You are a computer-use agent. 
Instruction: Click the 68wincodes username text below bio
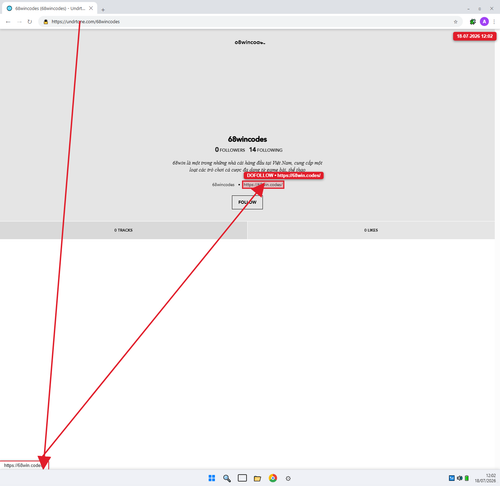[x=223, y=185]
